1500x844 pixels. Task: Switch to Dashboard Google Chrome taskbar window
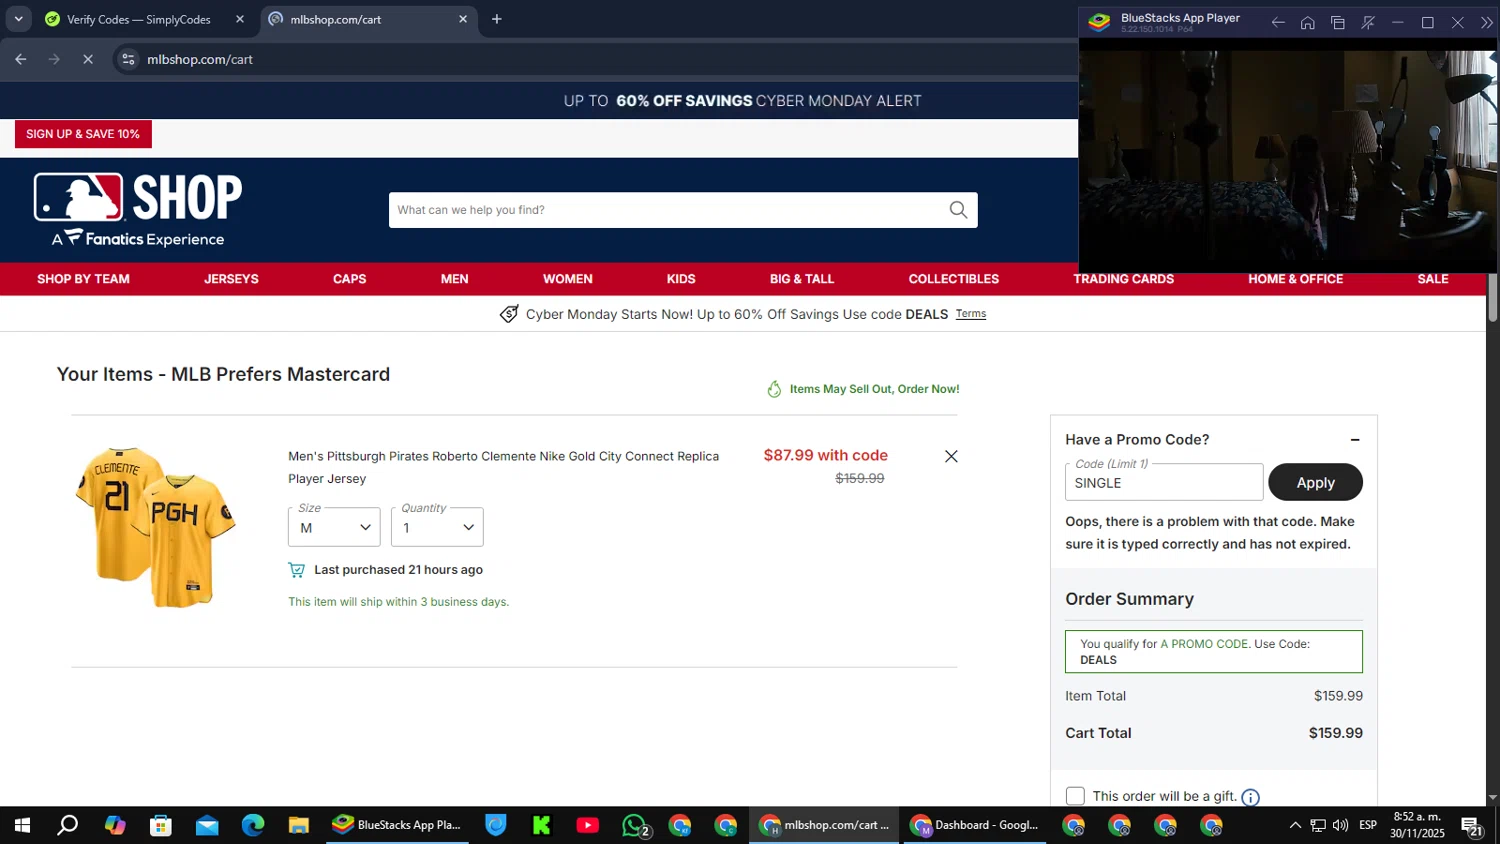975,825
